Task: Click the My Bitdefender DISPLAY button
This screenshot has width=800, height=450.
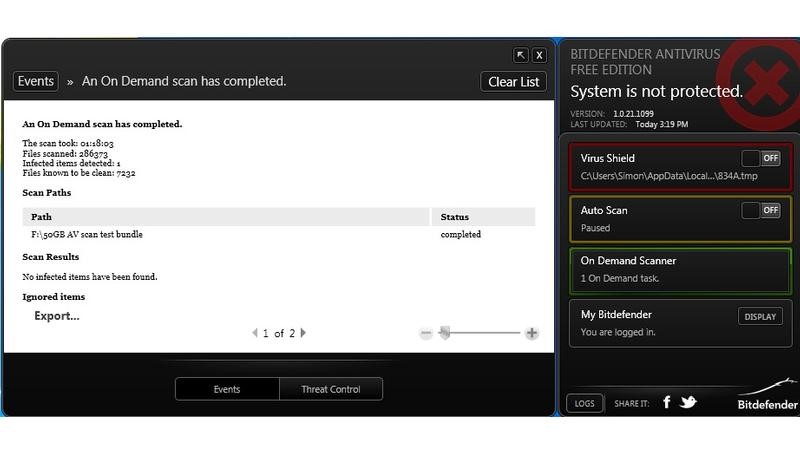Action: click(760, 316)
